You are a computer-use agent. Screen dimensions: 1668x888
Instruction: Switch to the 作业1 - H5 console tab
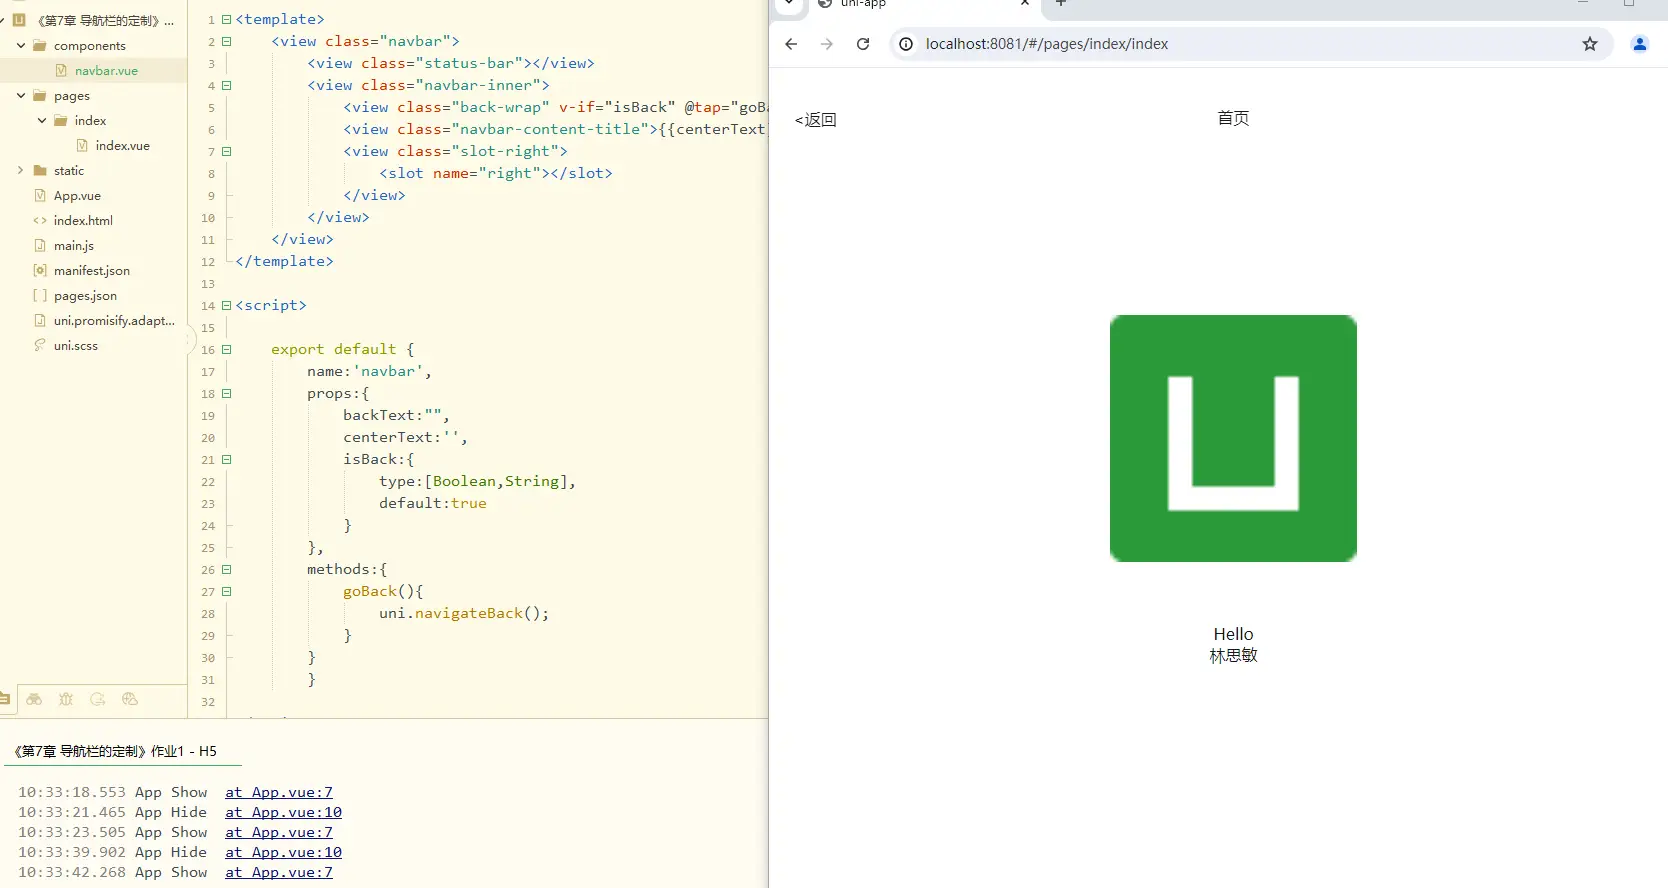[116, 751]
